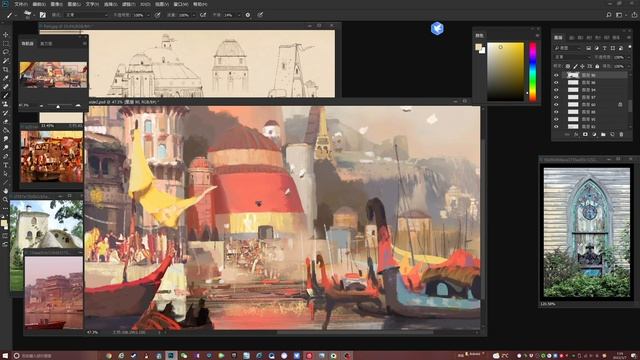Create a new layer group
Image resolution: width=640 pixels, height=360 pixels.
pyautogui.click(x=603, y=134)
